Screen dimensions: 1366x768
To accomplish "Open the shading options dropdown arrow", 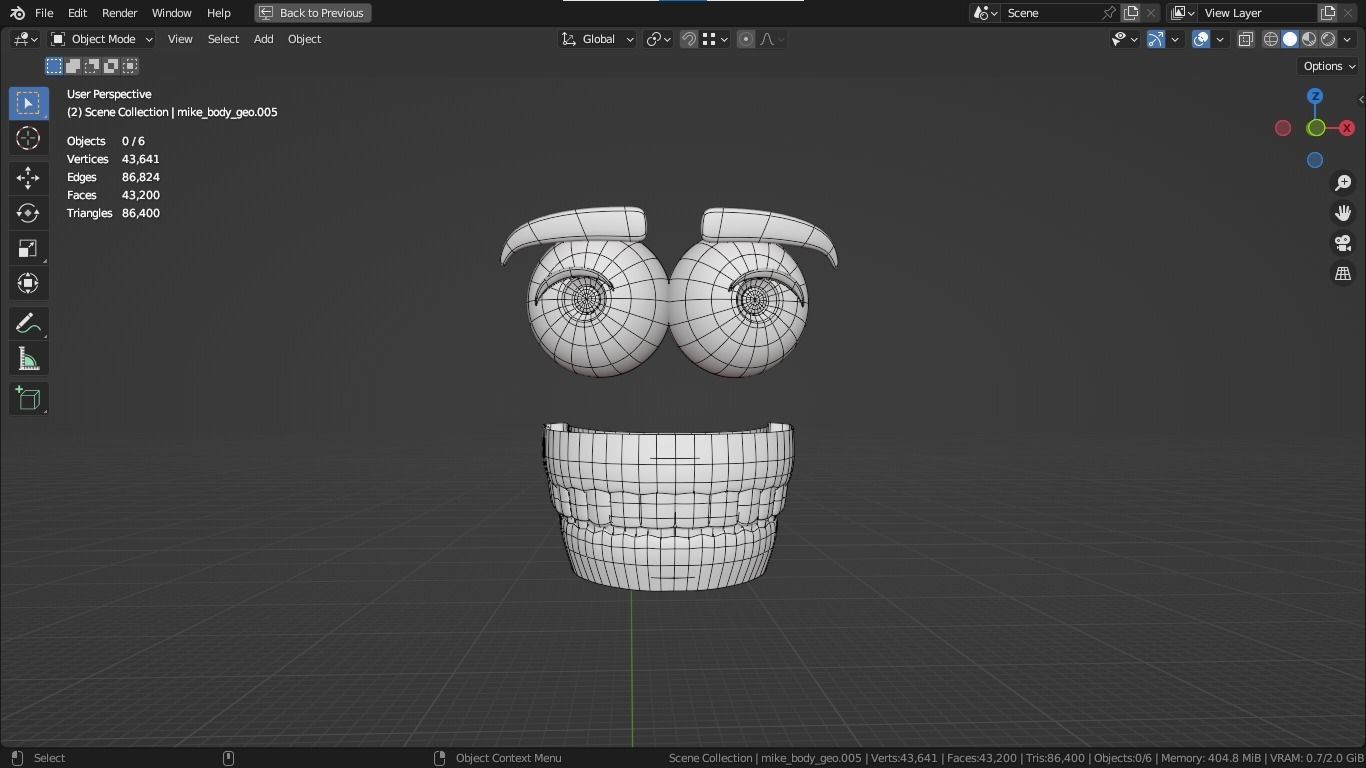I will tap(1346, 39).
